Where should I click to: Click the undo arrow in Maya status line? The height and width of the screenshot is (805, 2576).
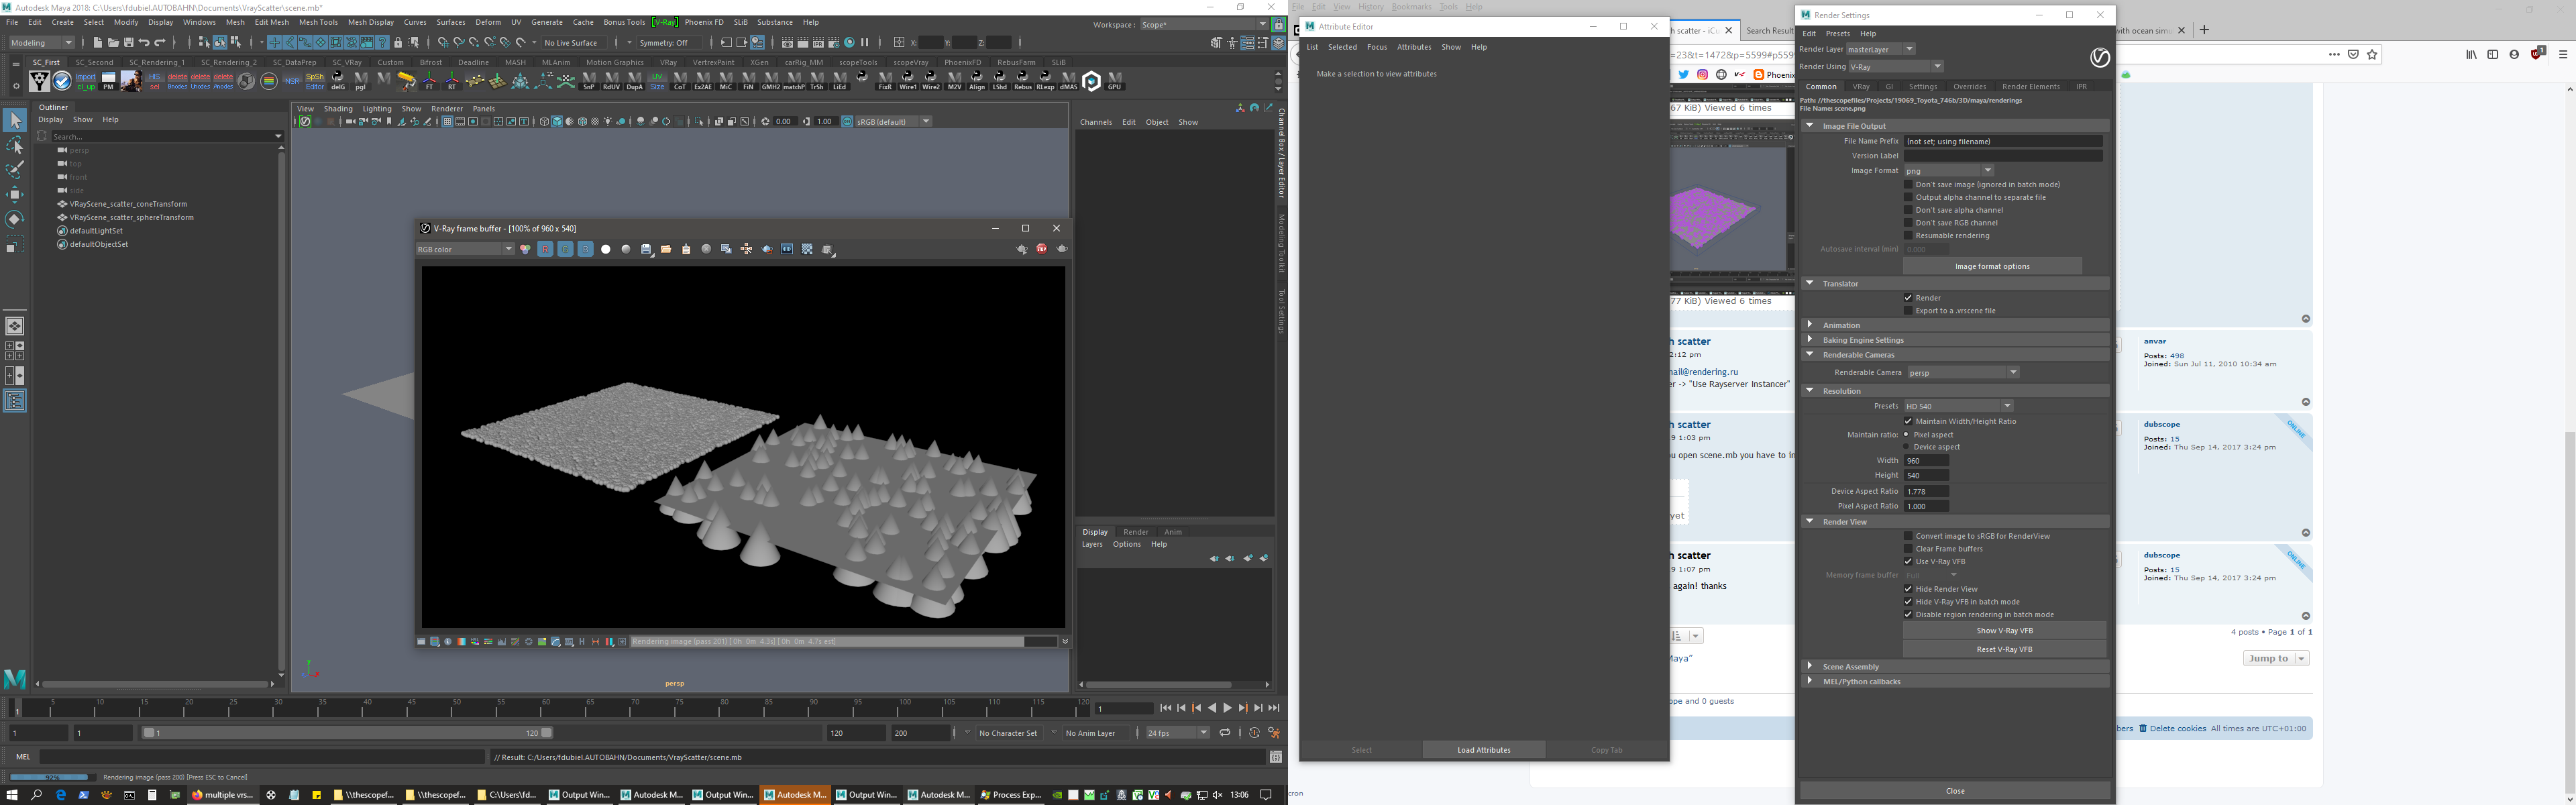pos(144,42)
